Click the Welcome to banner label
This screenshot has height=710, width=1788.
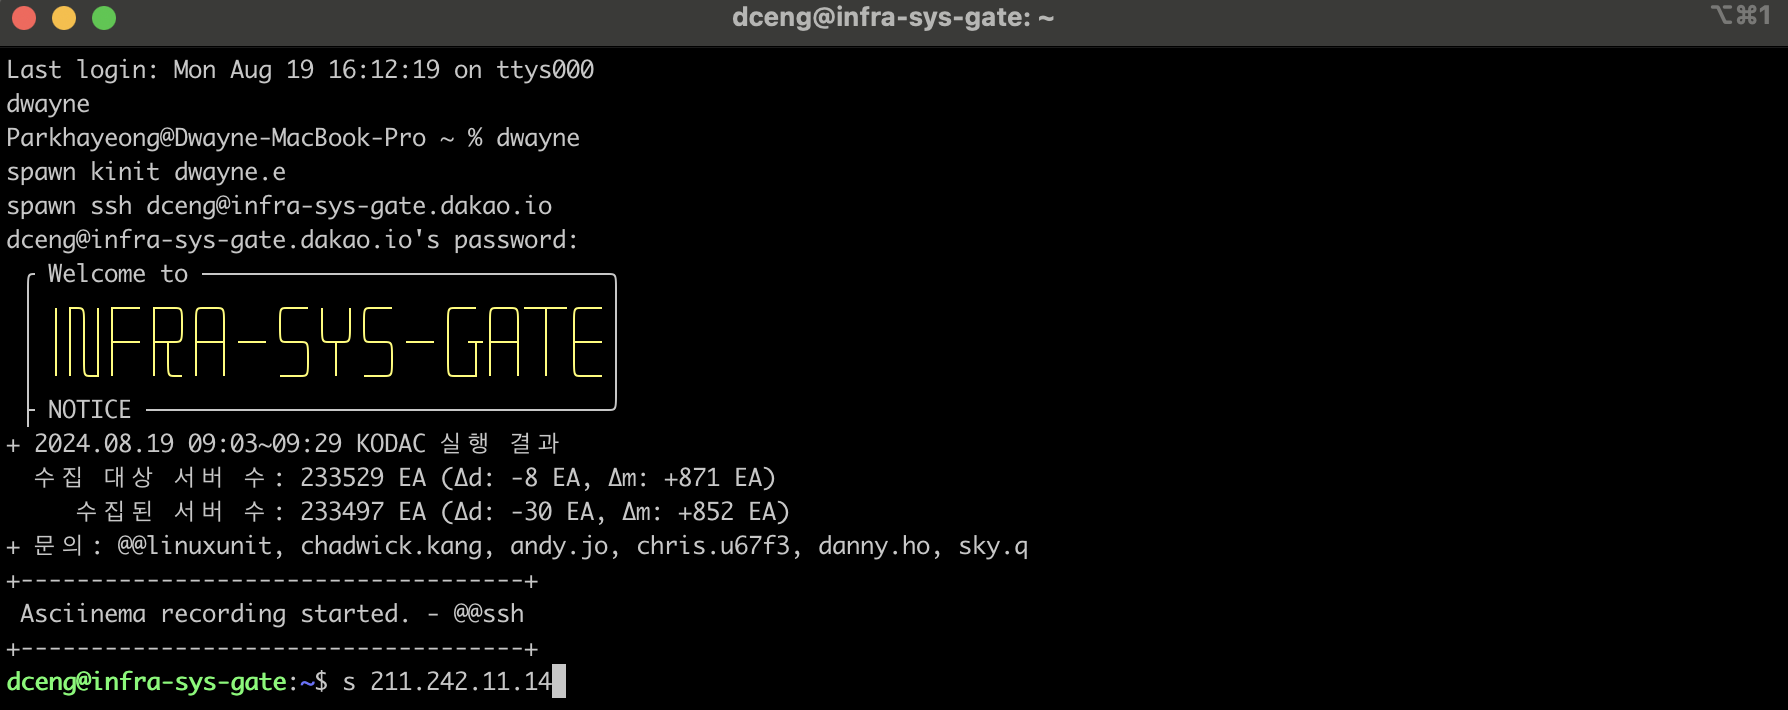click(118, 274)
